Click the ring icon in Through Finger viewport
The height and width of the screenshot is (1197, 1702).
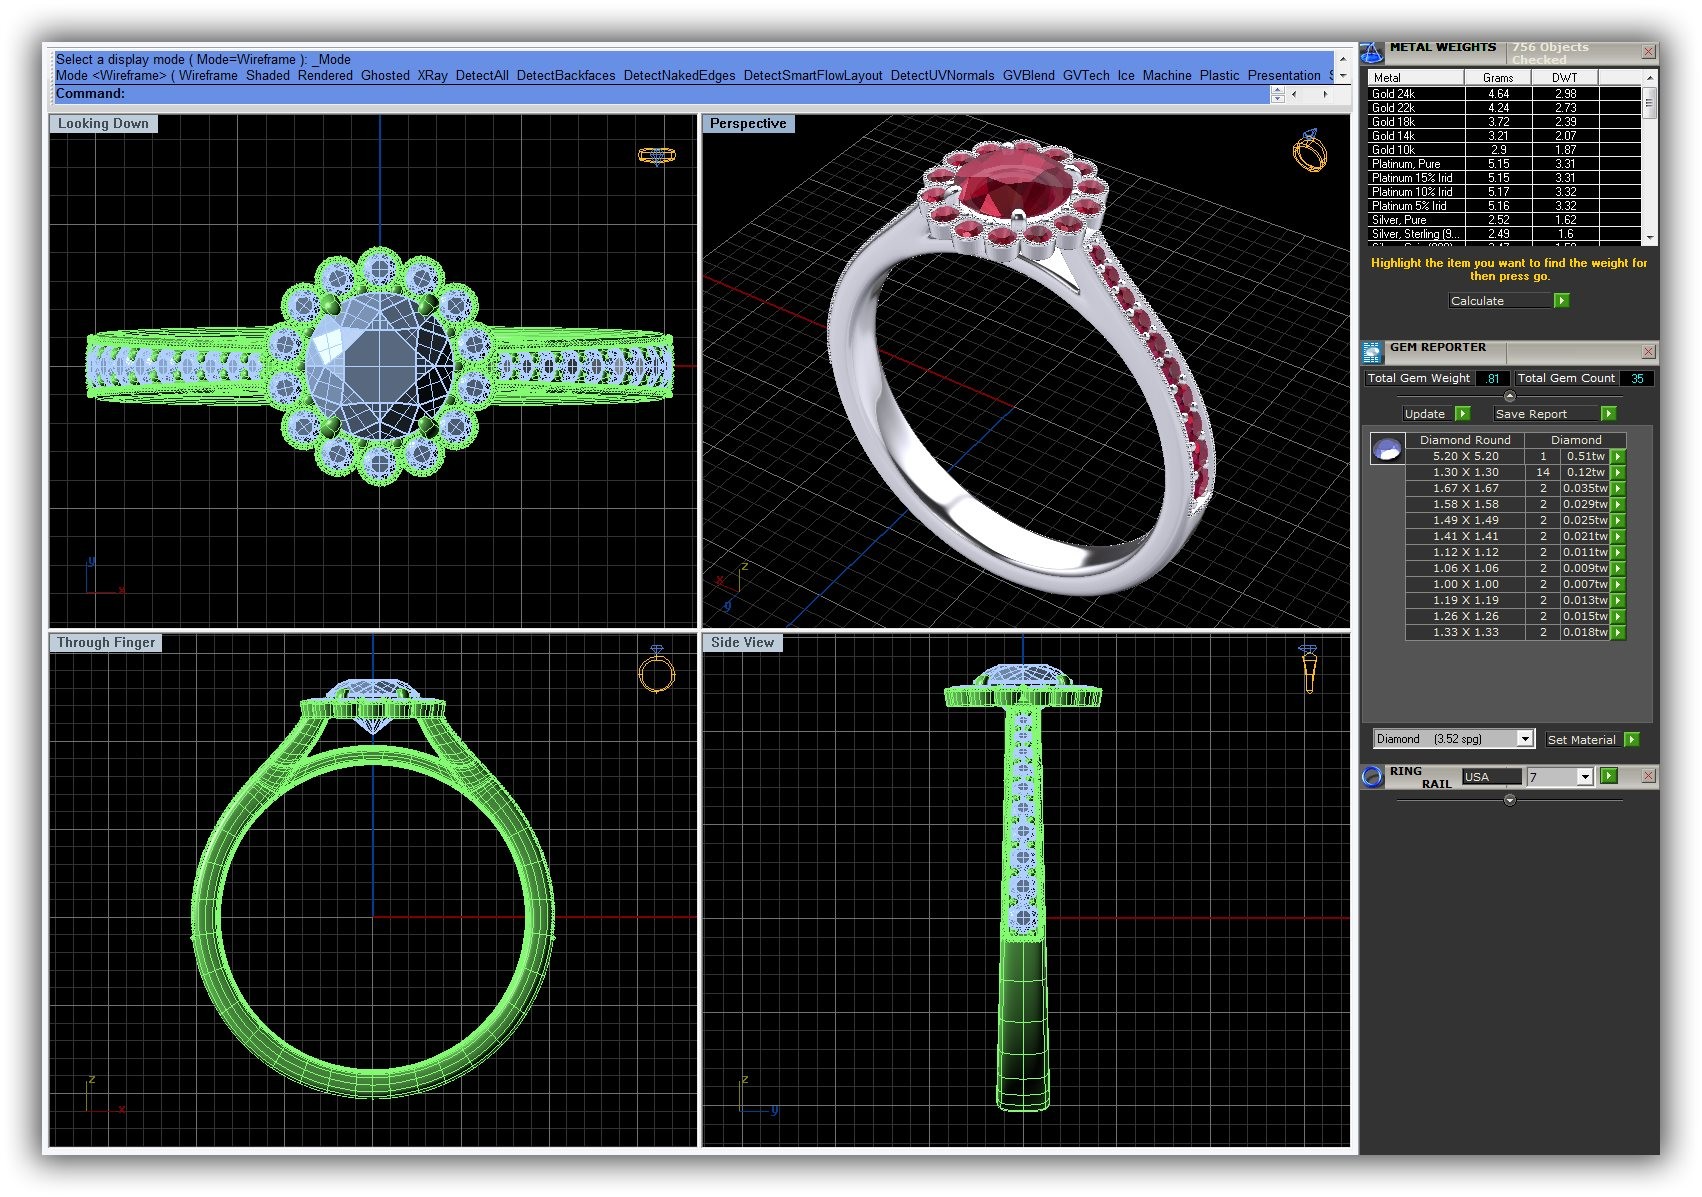pos(656,671)
